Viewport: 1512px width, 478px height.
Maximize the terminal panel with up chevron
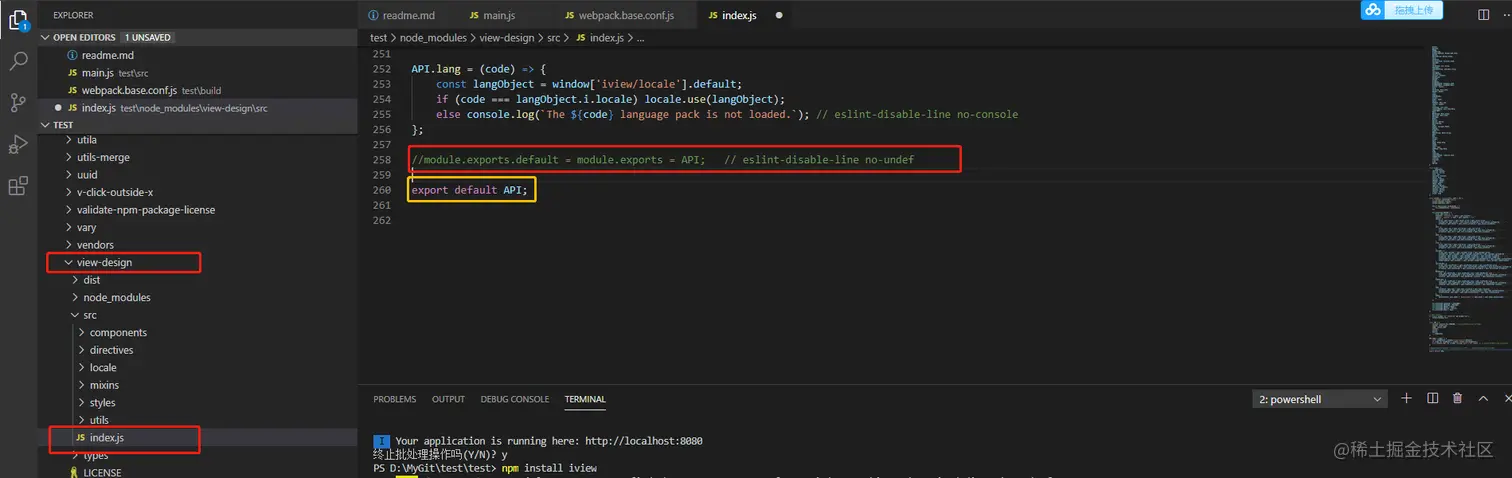pyautogui.click(x=1483, y=399)
